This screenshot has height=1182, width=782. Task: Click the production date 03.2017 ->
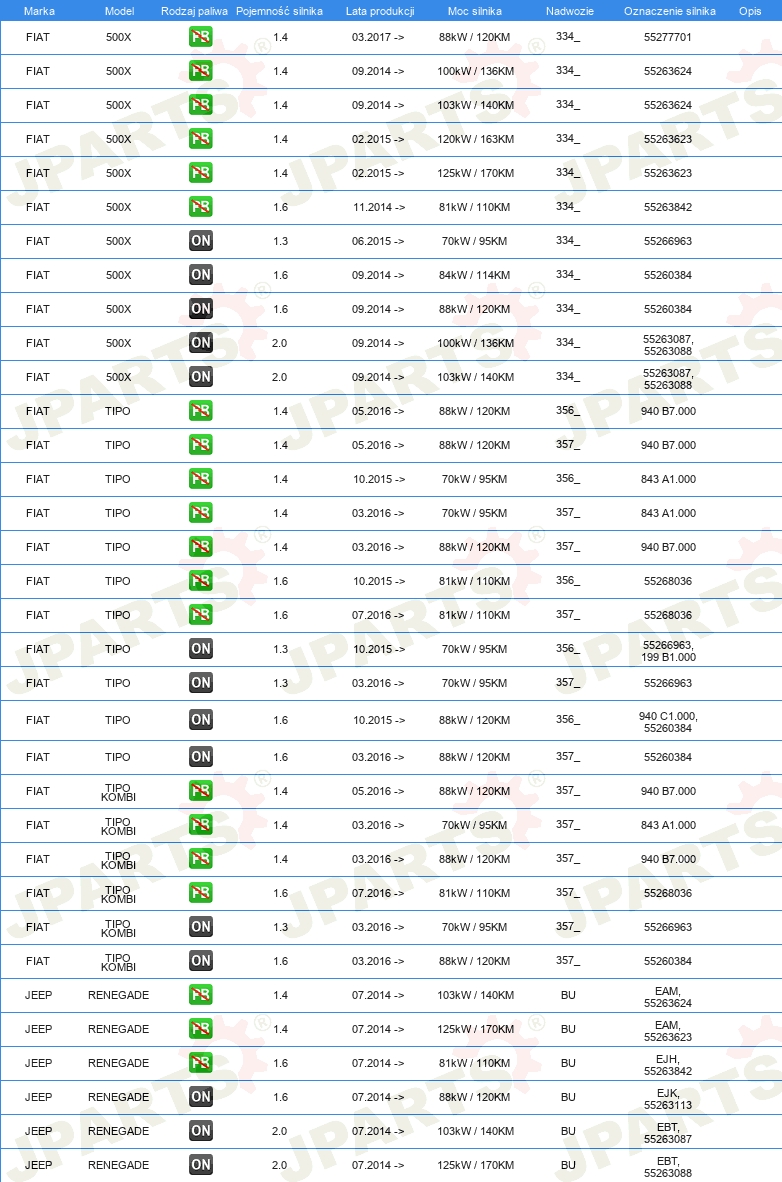[x=378, y=37]
